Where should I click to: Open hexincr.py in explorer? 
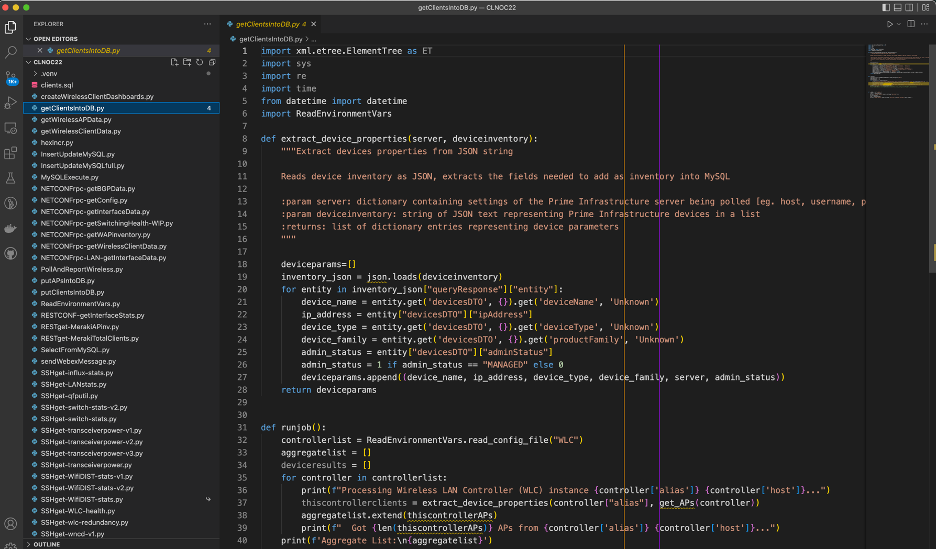pos(57,143)
